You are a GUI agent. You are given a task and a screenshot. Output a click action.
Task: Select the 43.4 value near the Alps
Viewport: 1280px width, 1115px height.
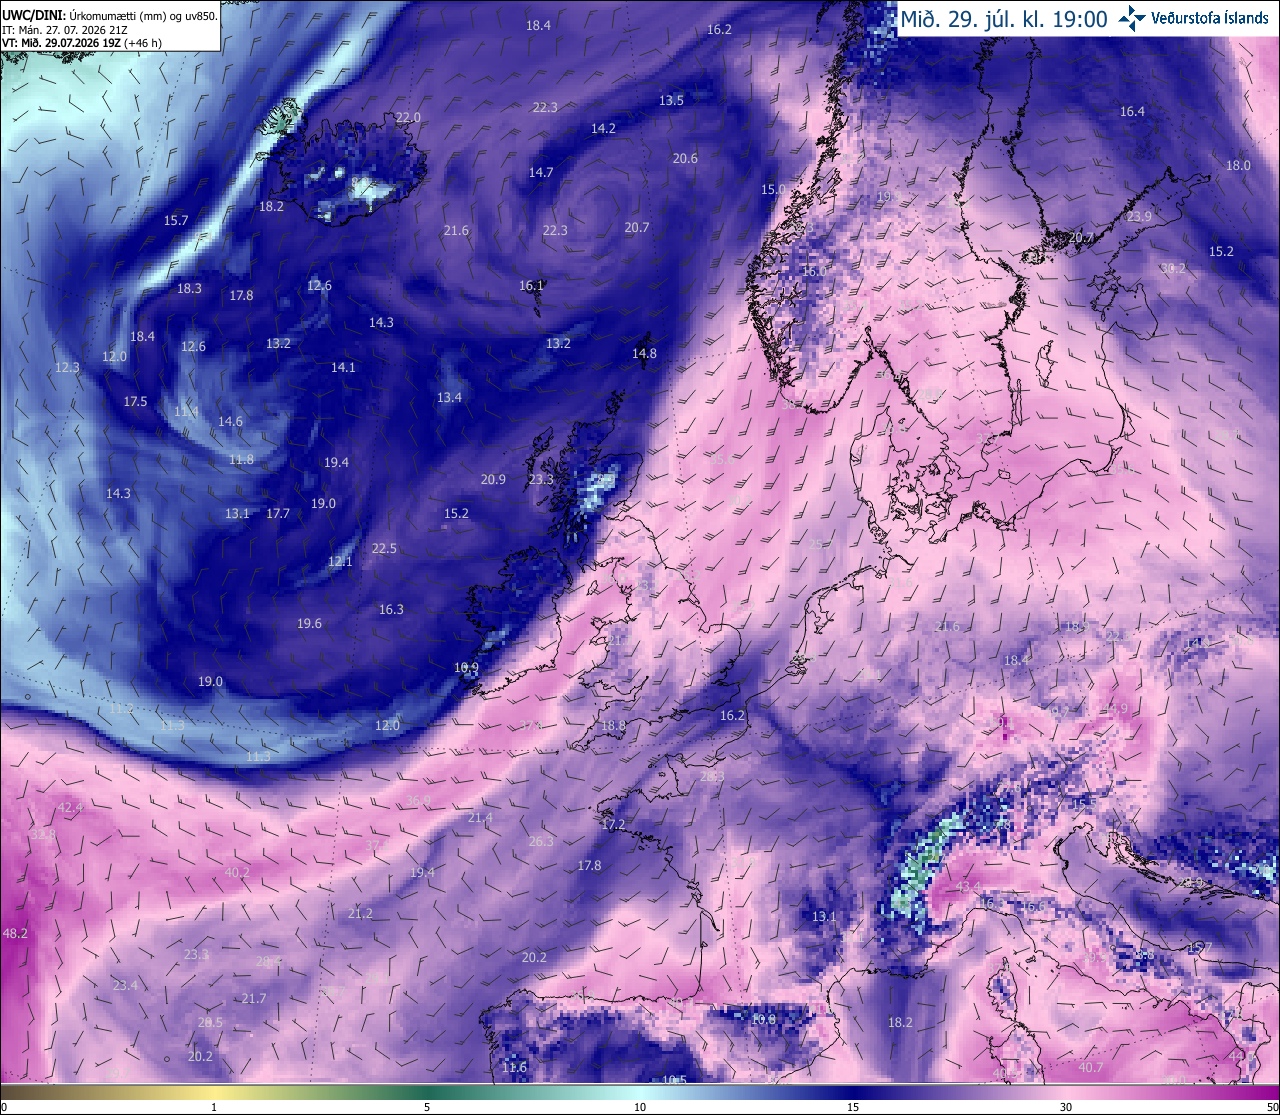coord(968,887)
